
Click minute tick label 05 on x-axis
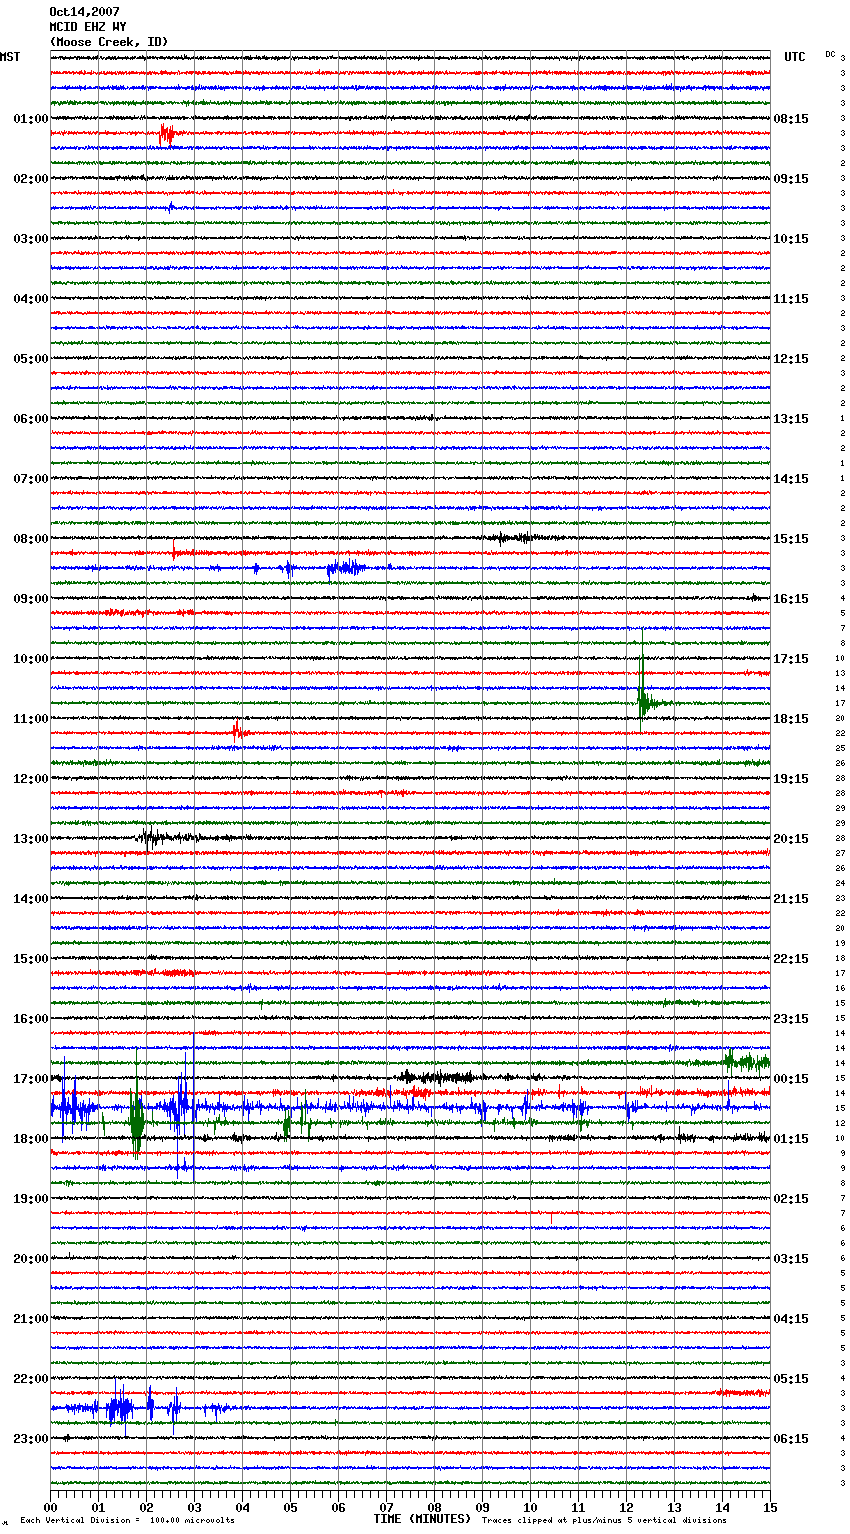click(x=290, y=1507)
